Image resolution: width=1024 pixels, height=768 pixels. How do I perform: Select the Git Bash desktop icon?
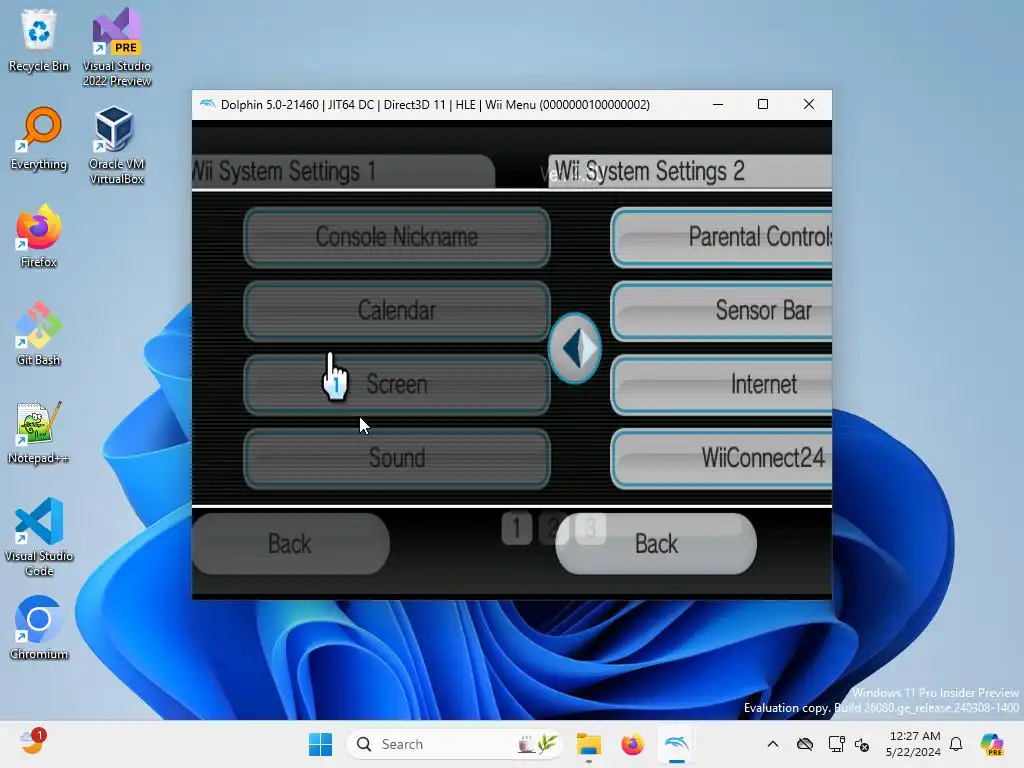tap(39, 334)
